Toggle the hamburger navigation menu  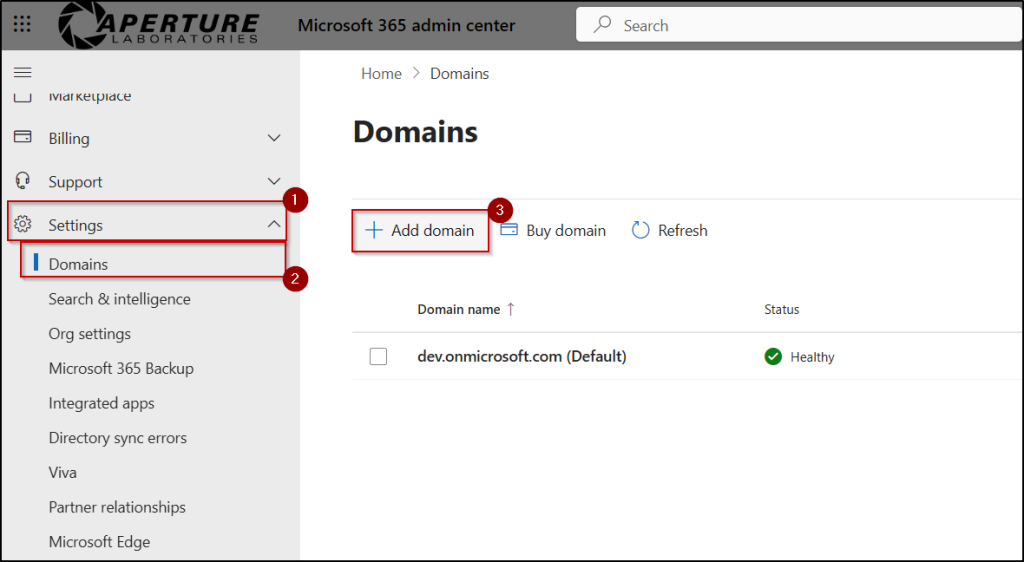point(22,72)
